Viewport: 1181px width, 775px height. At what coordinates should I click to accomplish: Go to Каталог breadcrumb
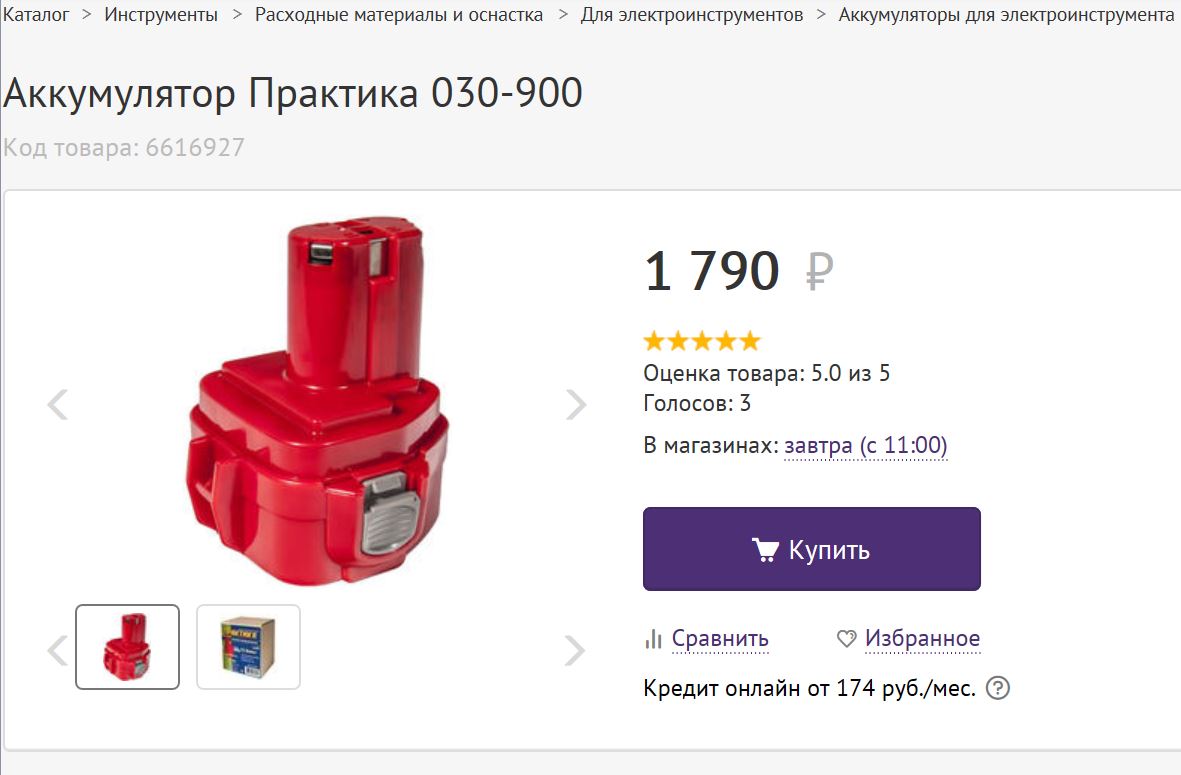tap(35, 14)
